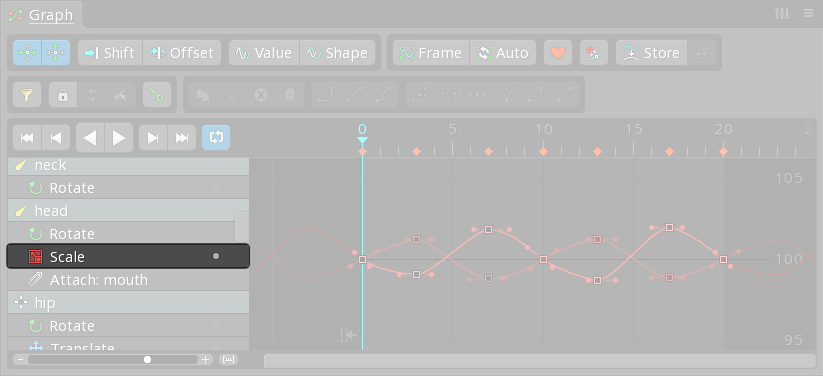Viewport: 823px width, 376px height.
Task: Select the Value curve mode
Action: click(264, 53)
